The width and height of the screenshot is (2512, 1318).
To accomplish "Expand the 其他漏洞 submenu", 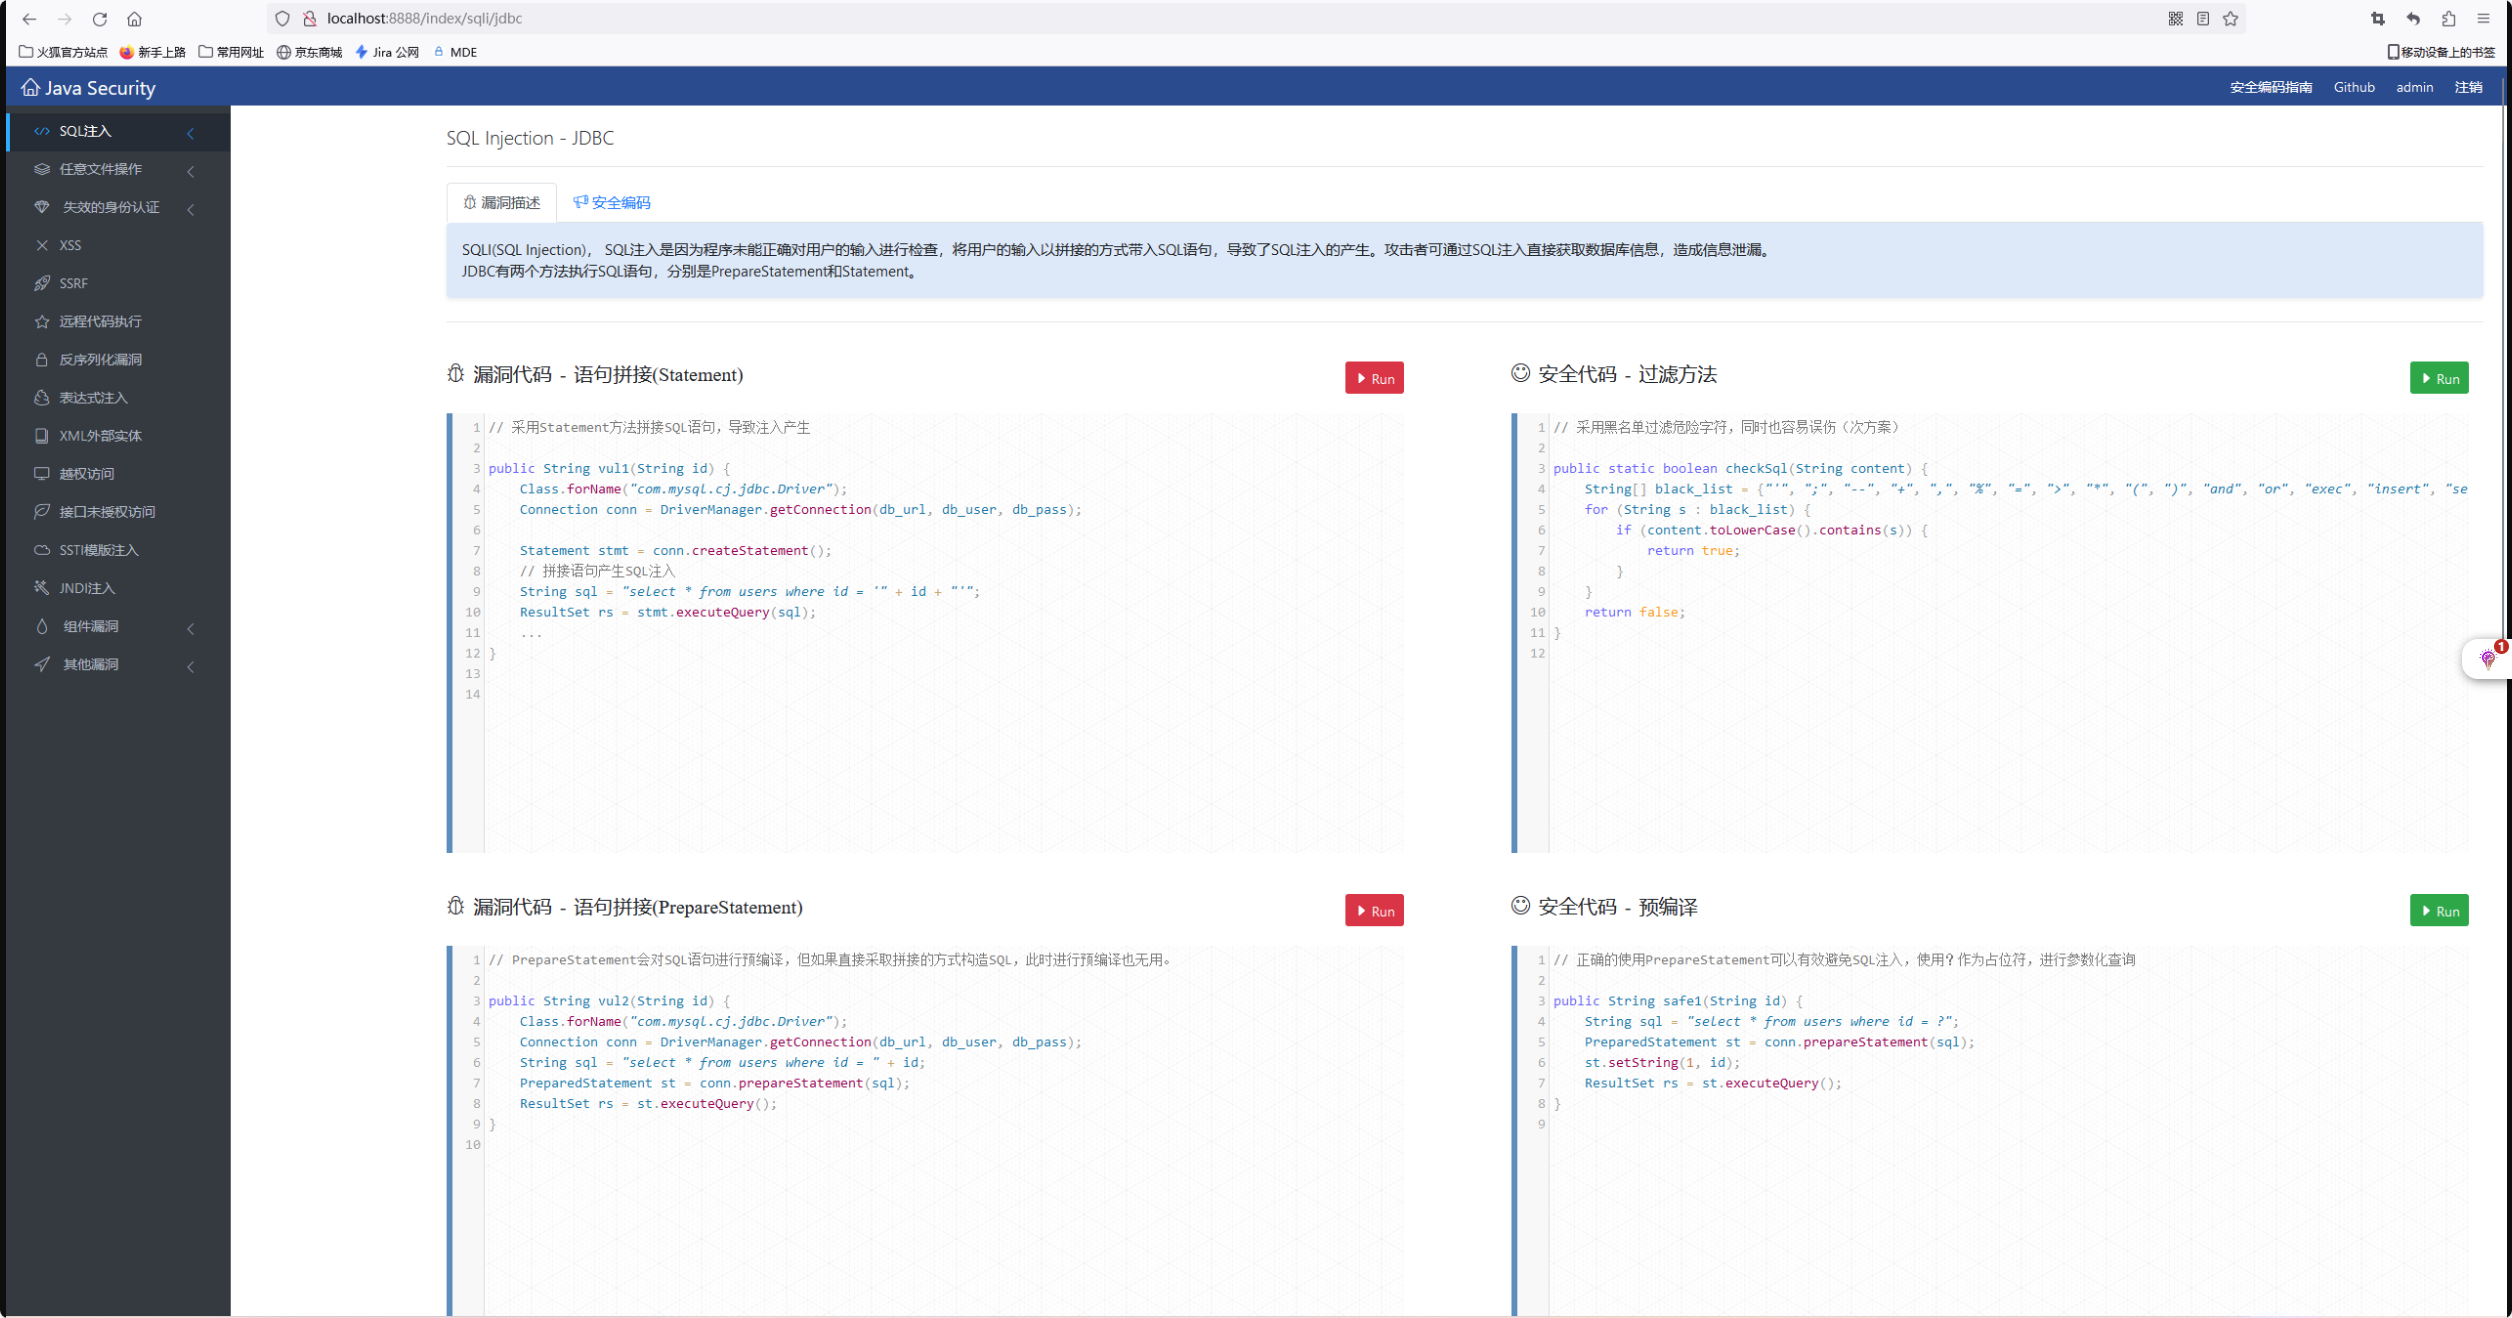I will click(x=190, y=665).
